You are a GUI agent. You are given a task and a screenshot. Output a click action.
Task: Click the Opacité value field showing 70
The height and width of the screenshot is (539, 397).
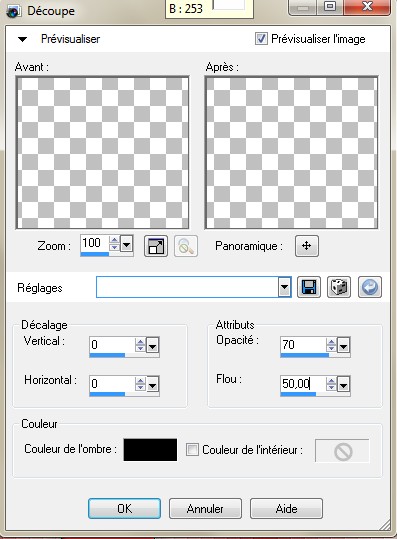(x=303, y=345)
